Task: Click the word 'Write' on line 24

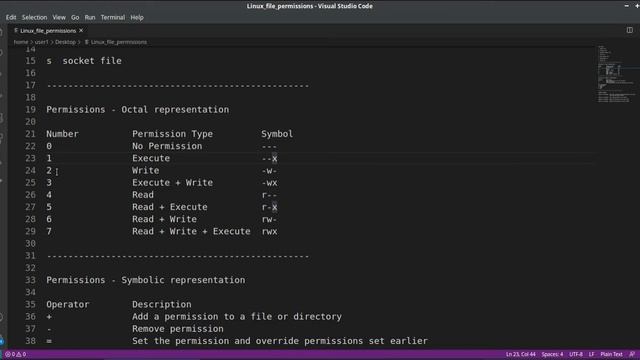Action: [x=146, y=171]
